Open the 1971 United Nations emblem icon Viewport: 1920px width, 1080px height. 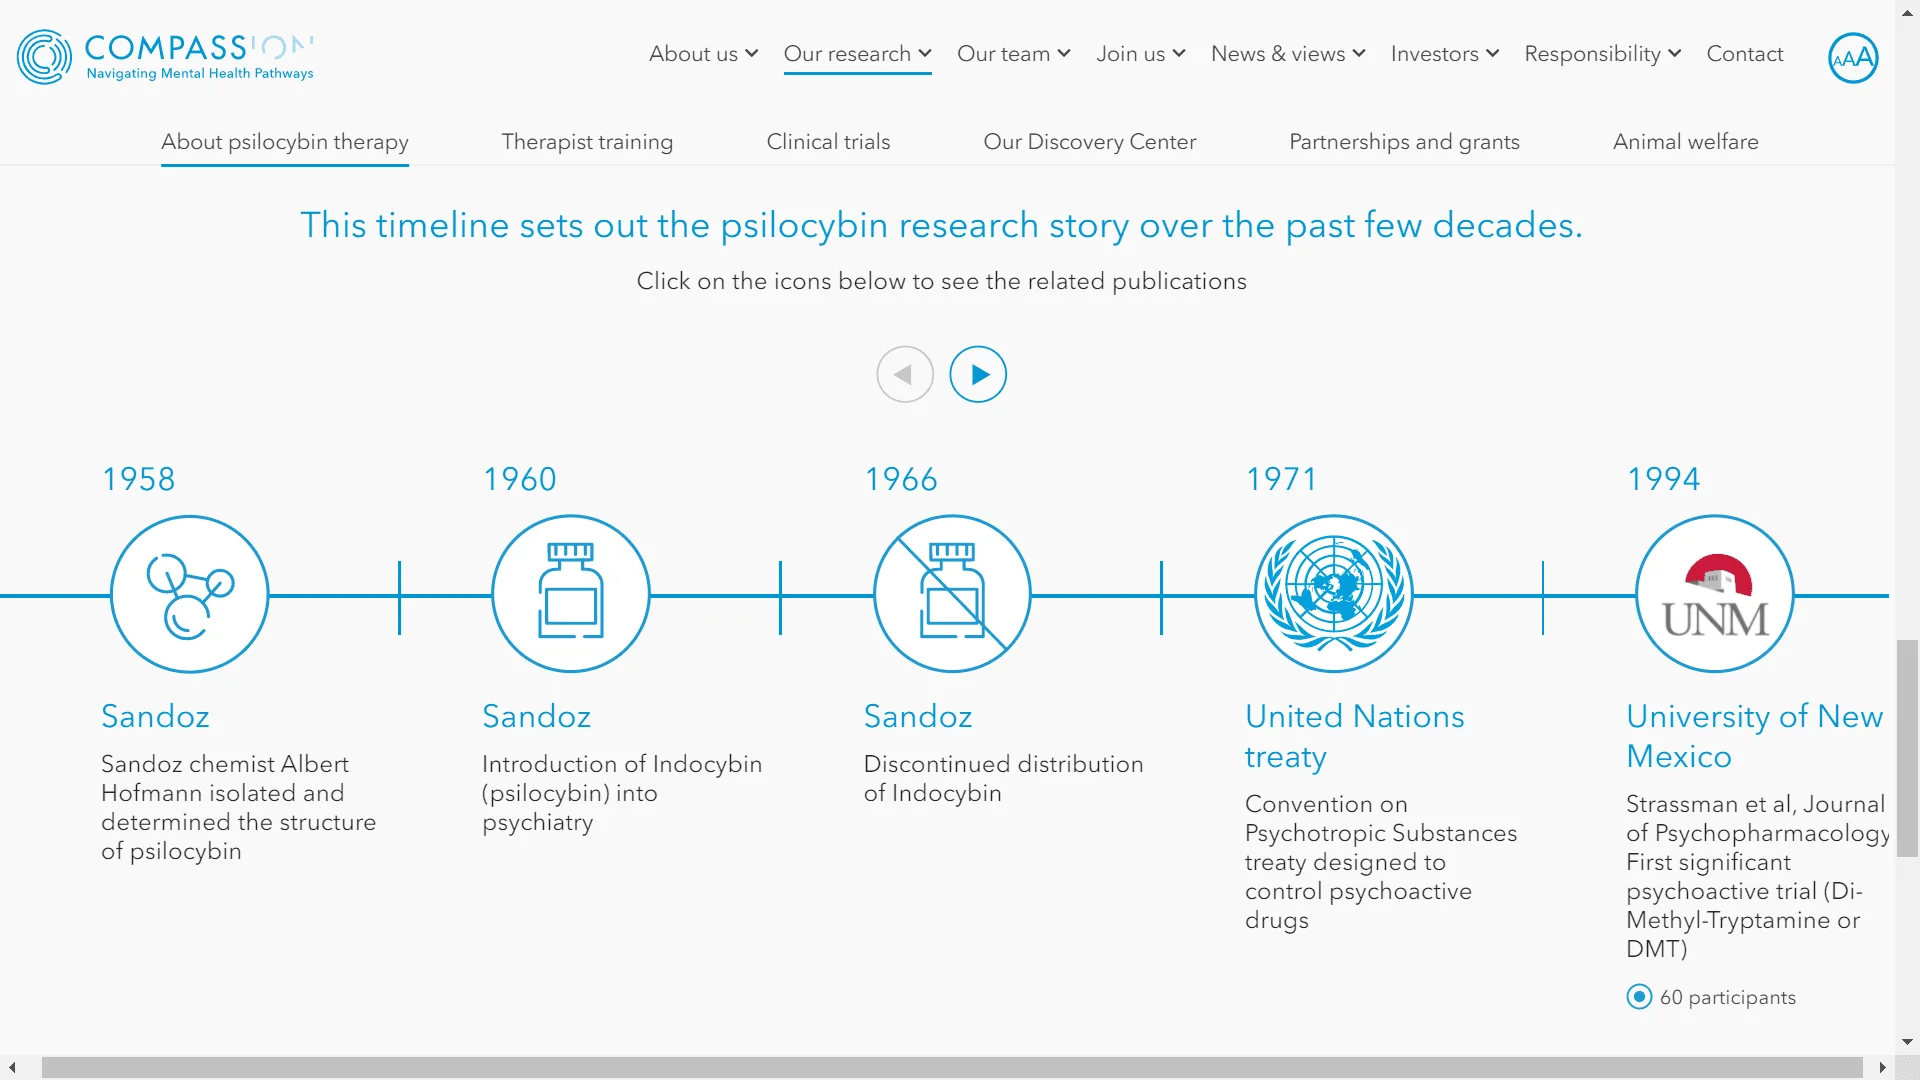pyautogui.click(x=1334, y=594)
